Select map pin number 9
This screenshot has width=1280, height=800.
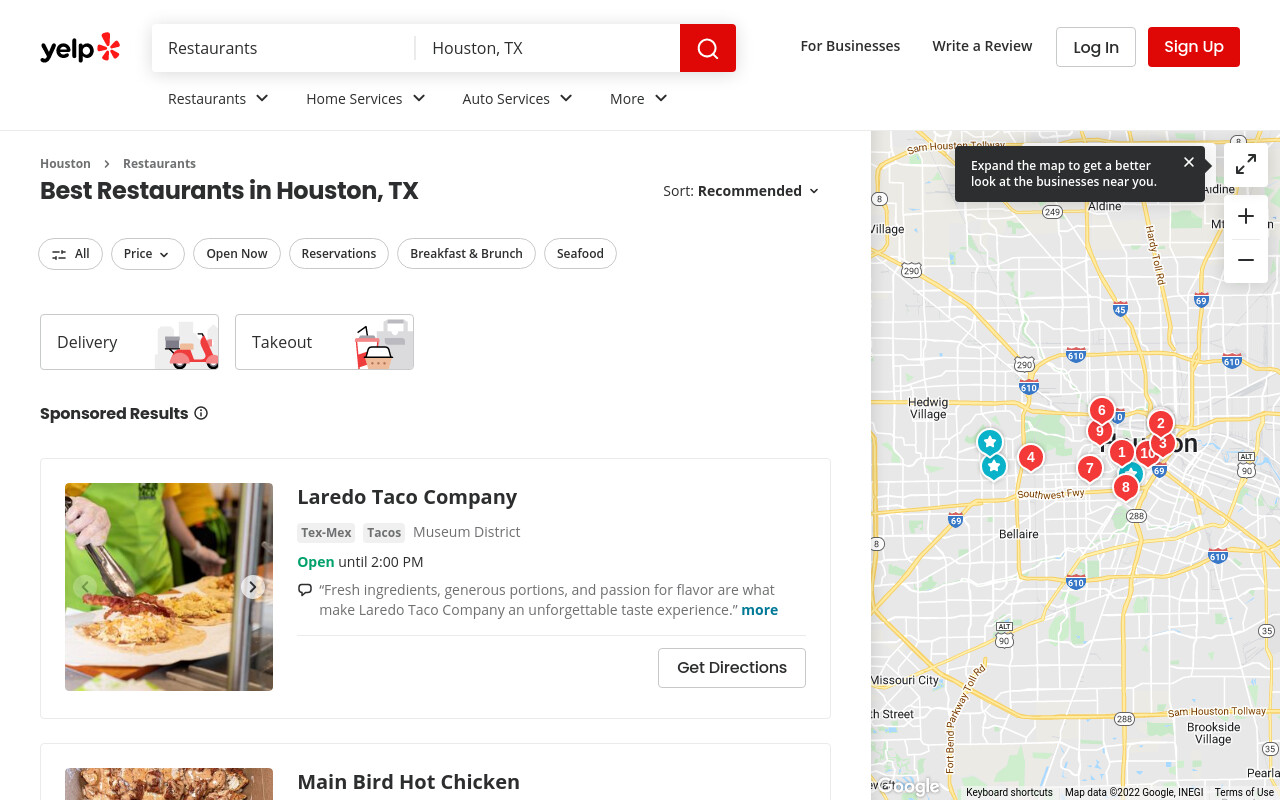tap(1098, 431)
